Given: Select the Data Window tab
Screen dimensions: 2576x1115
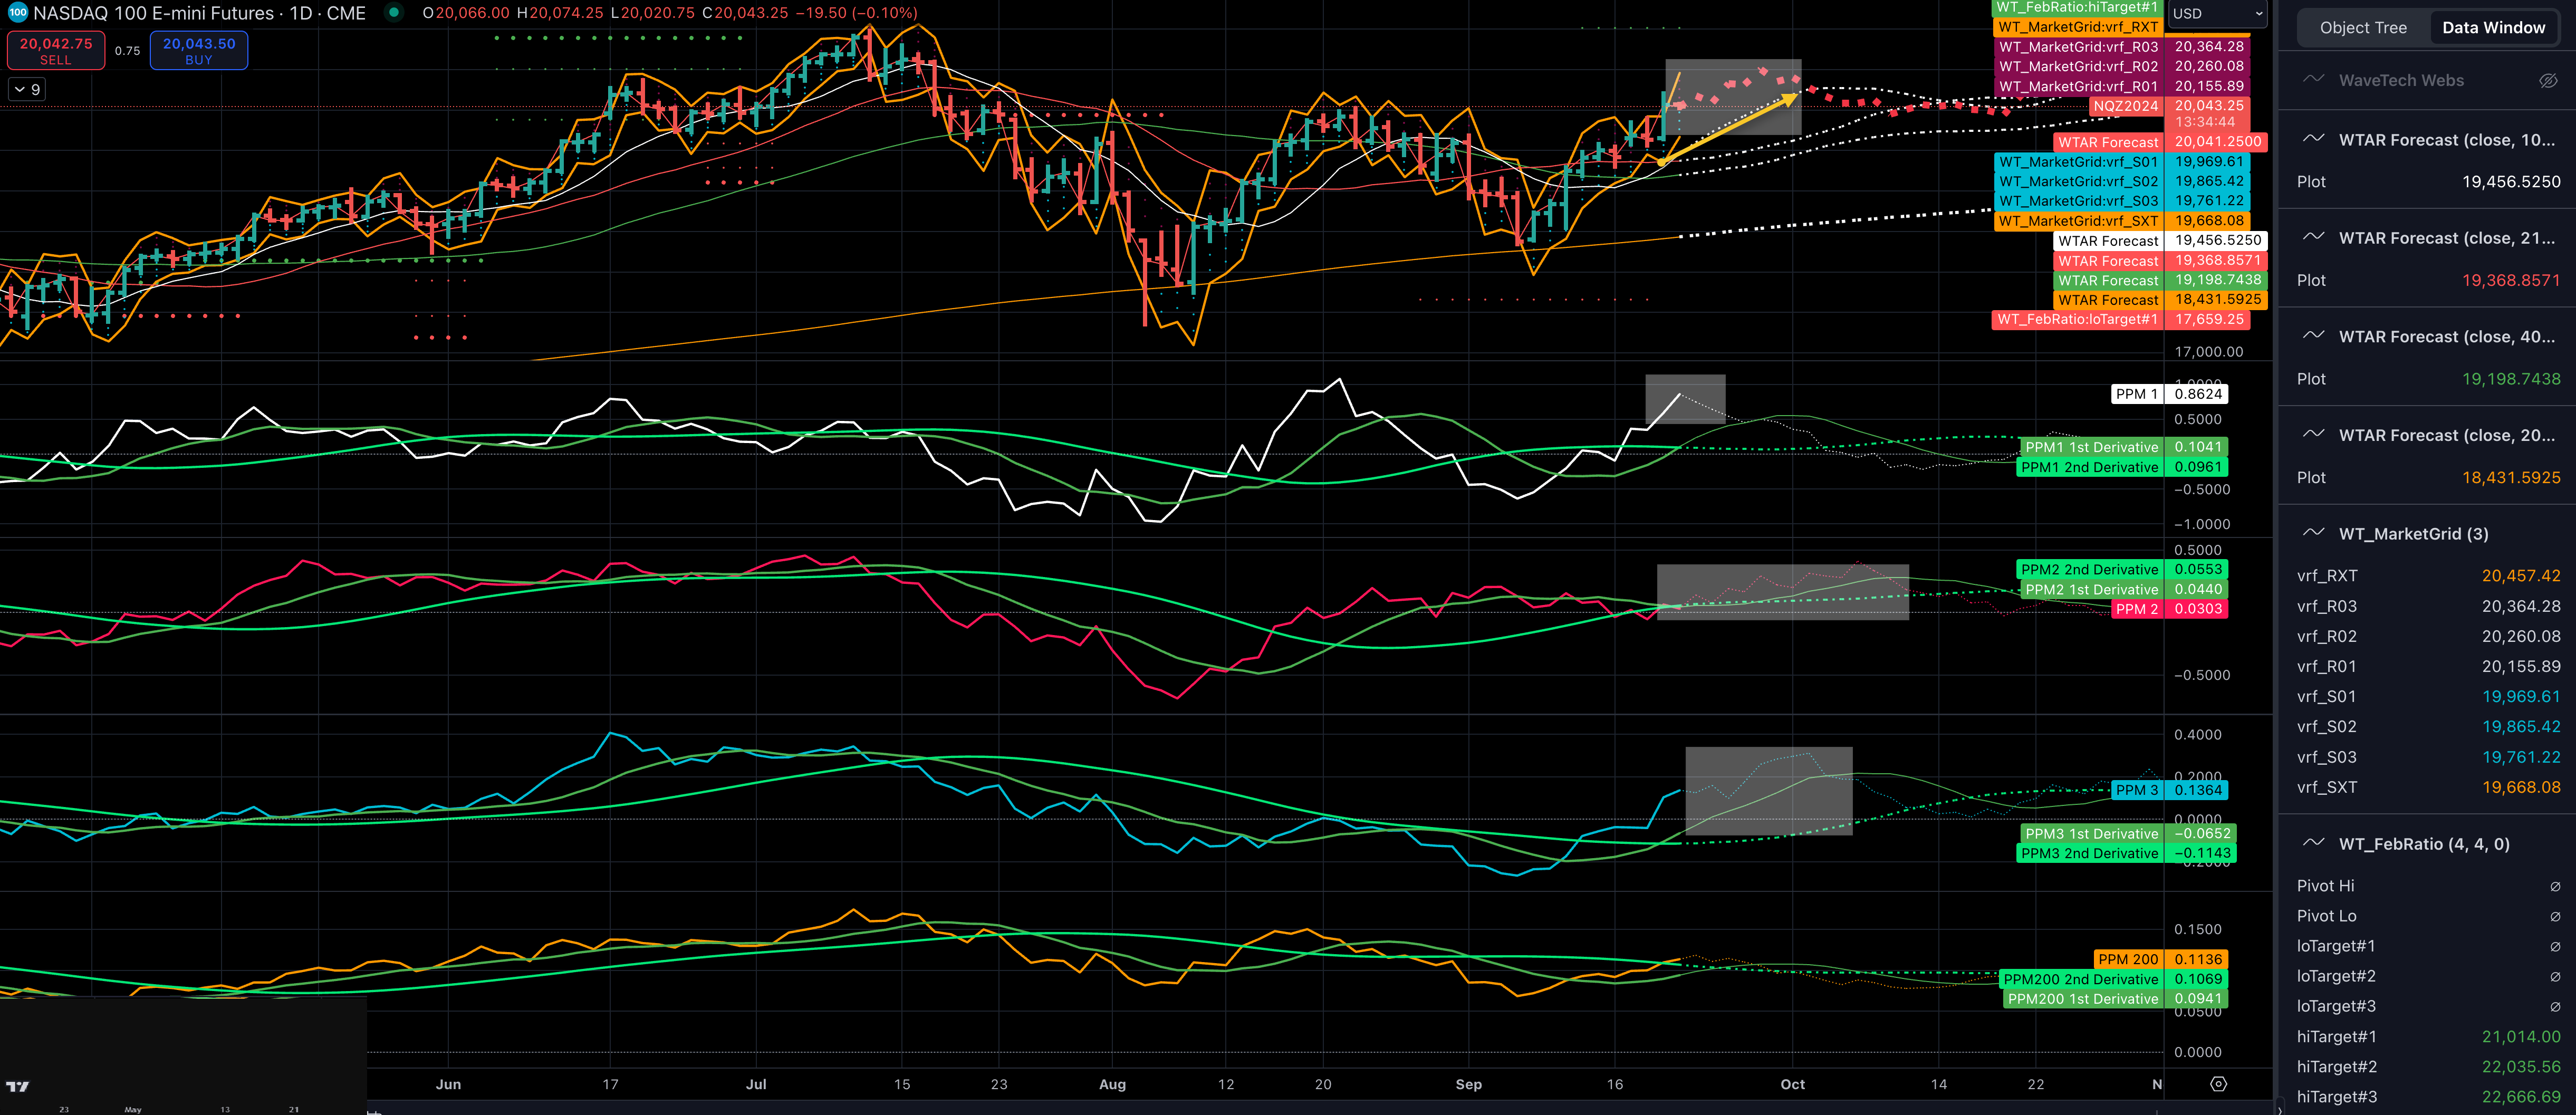Looking at the screenshot, I should coord(2493,28).
